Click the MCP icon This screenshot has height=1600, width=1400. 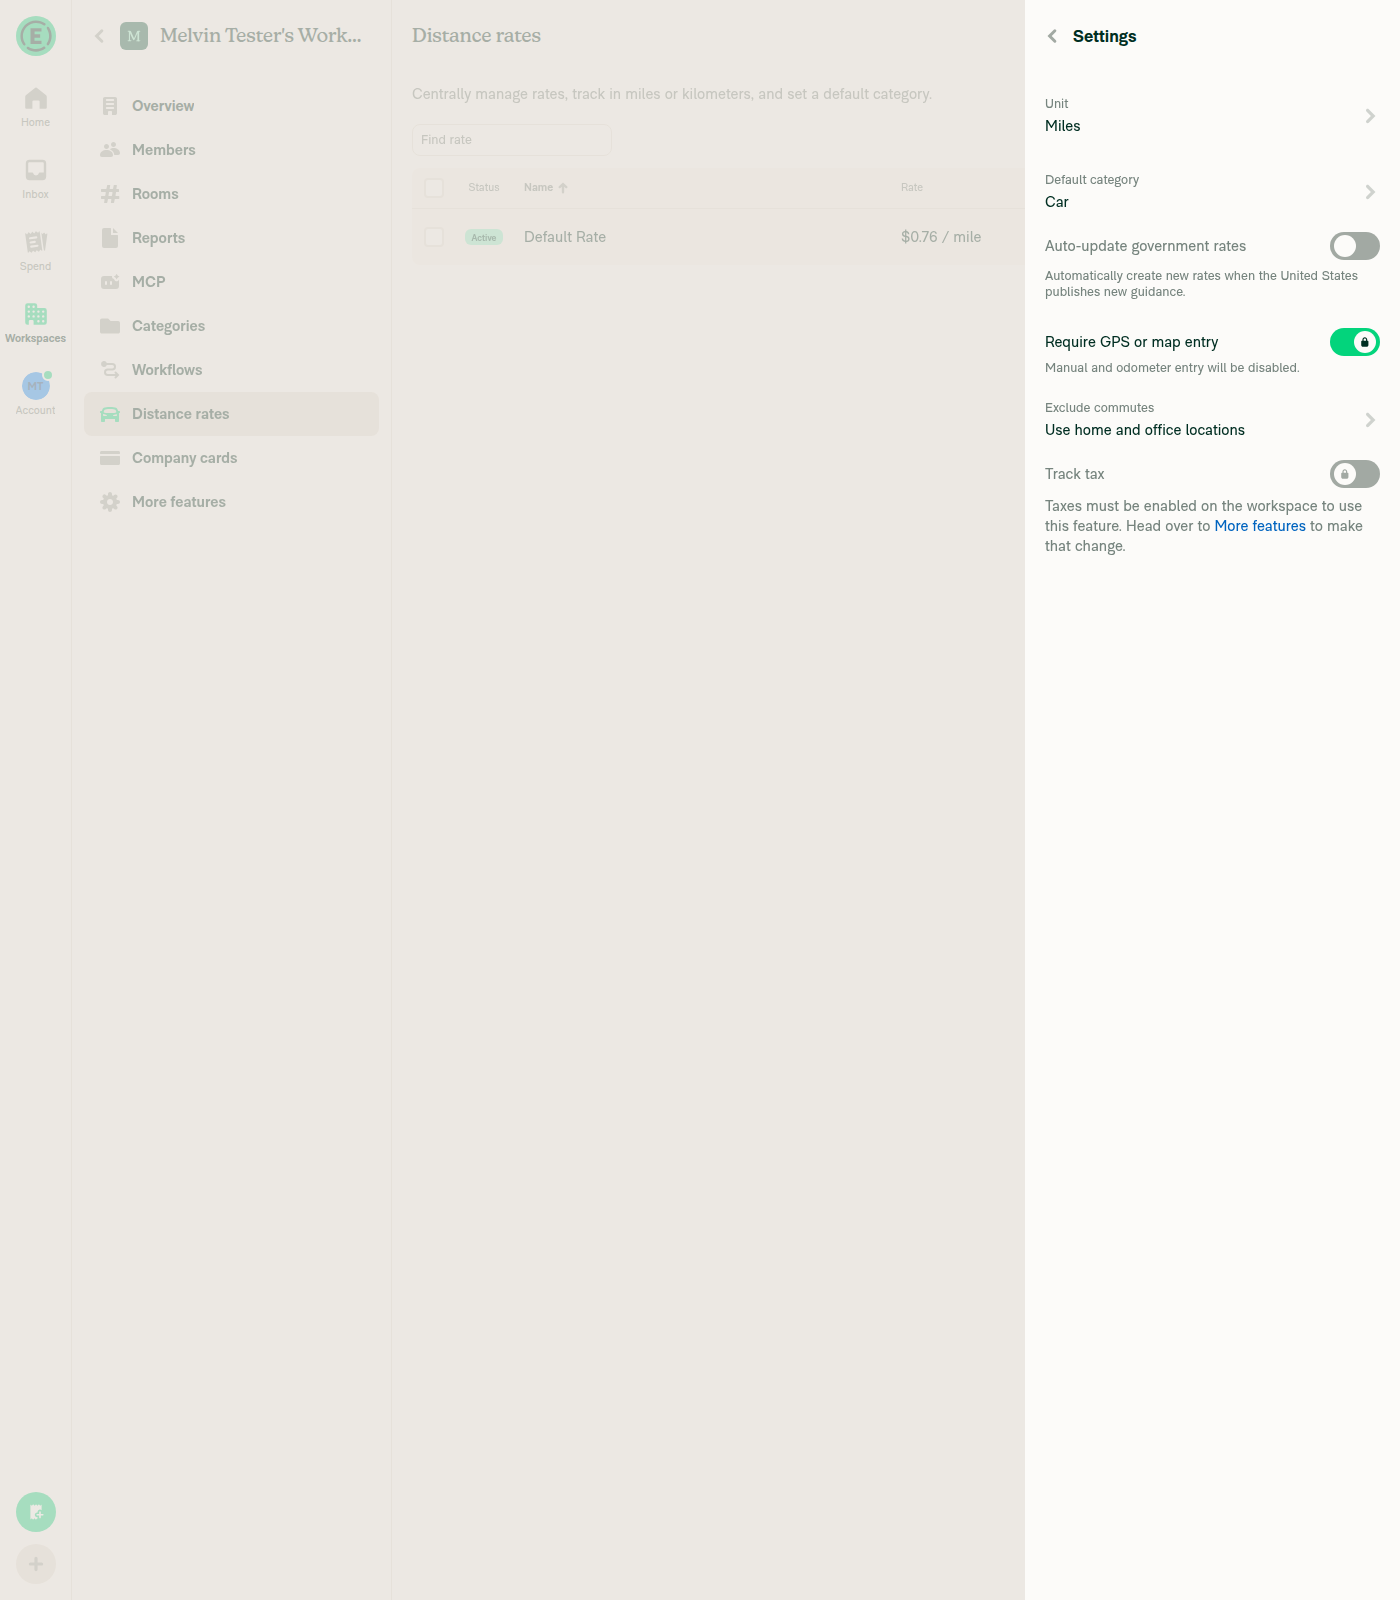[110, 282]
